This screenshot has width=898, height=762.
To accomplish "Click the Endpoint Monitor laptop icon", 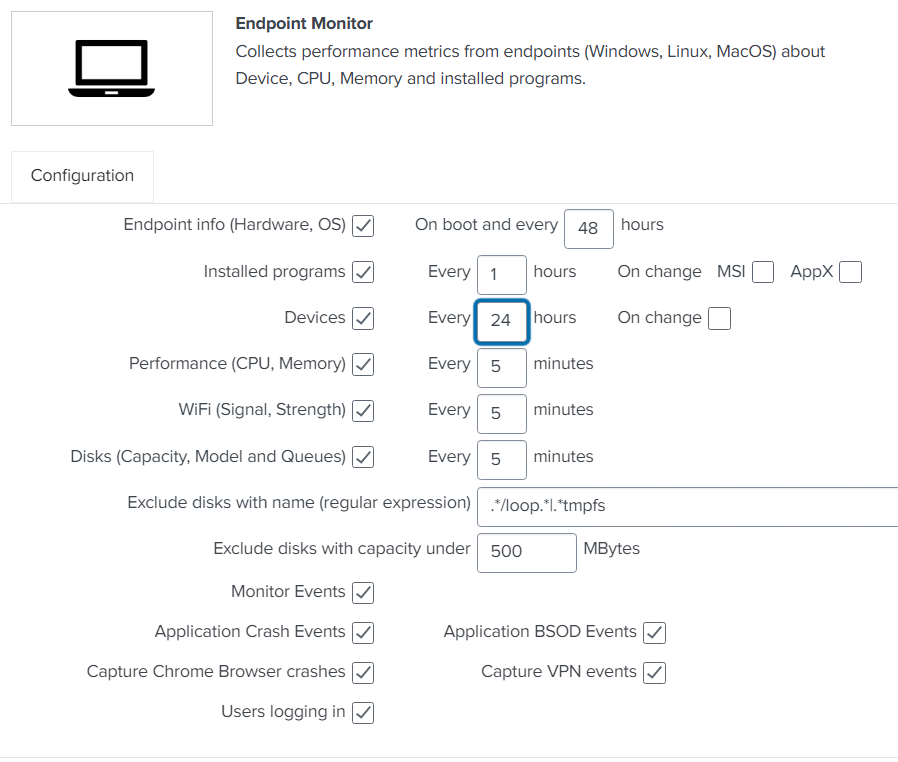I will pos(111,68).
